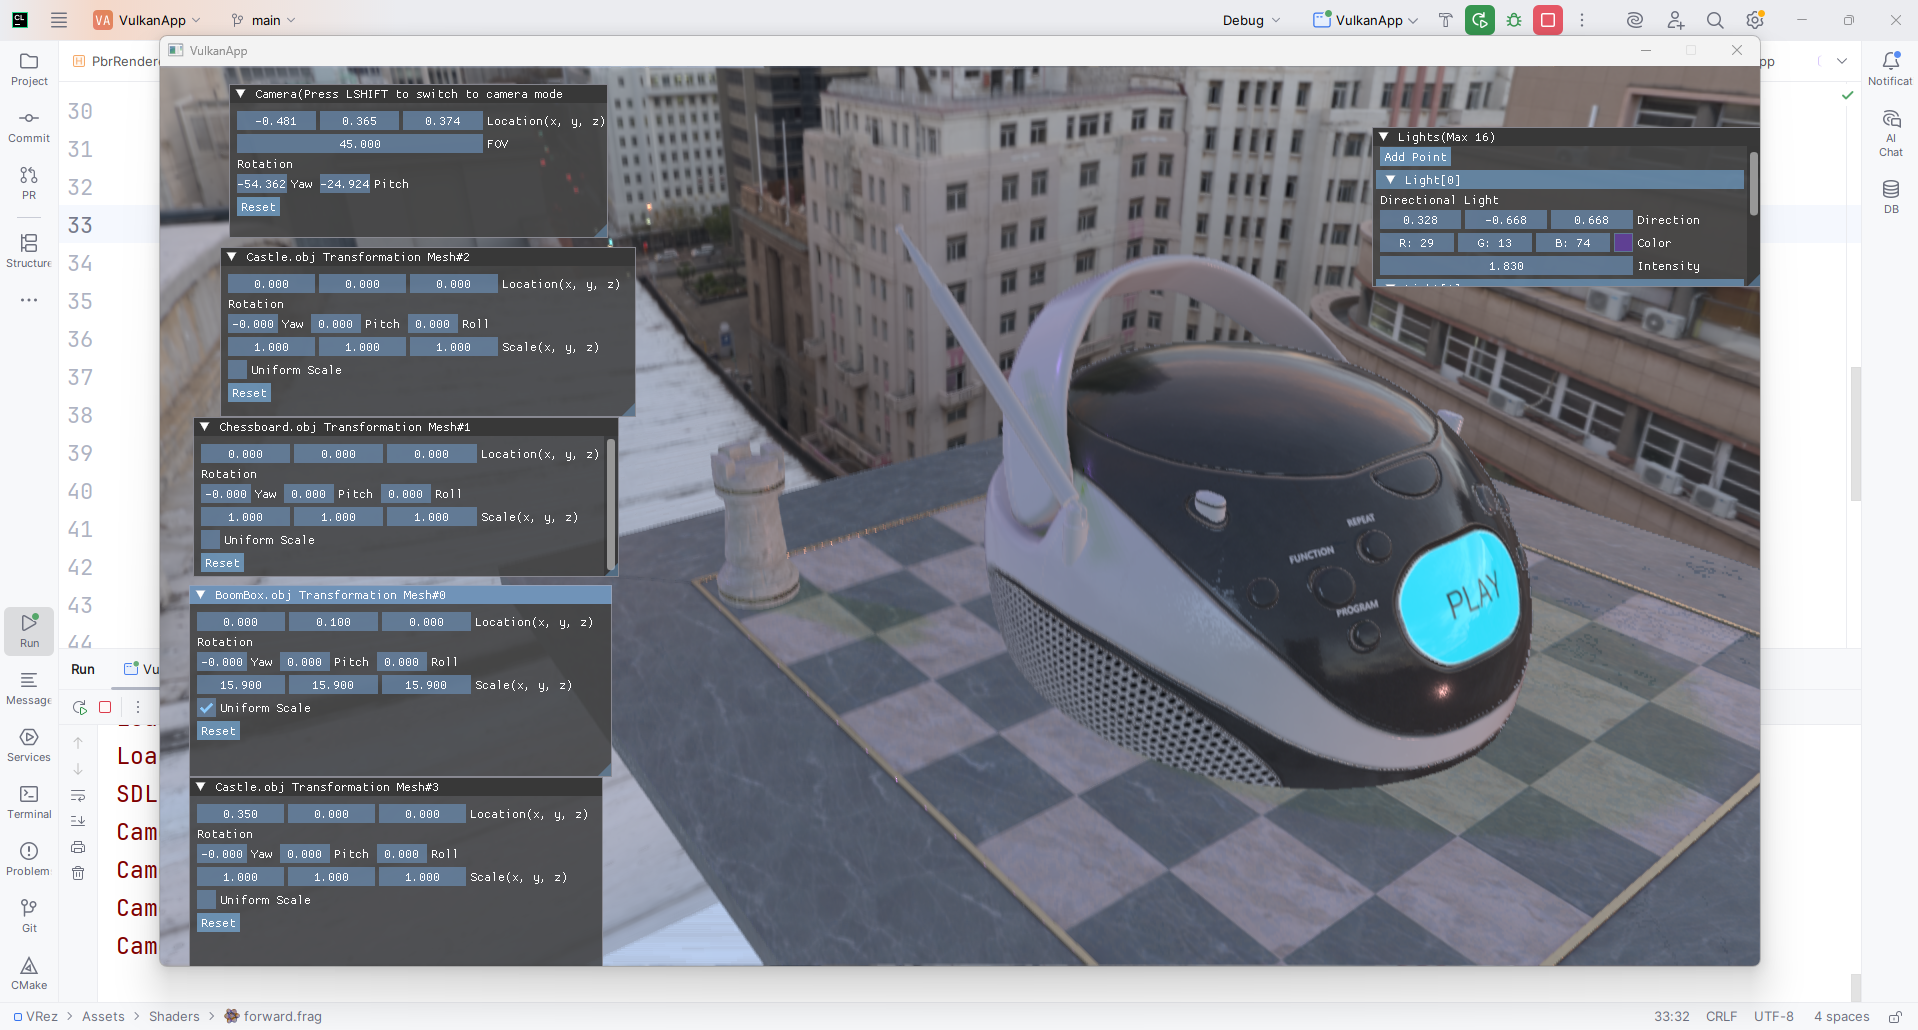Click Add Point light button

click(1415, 157)
